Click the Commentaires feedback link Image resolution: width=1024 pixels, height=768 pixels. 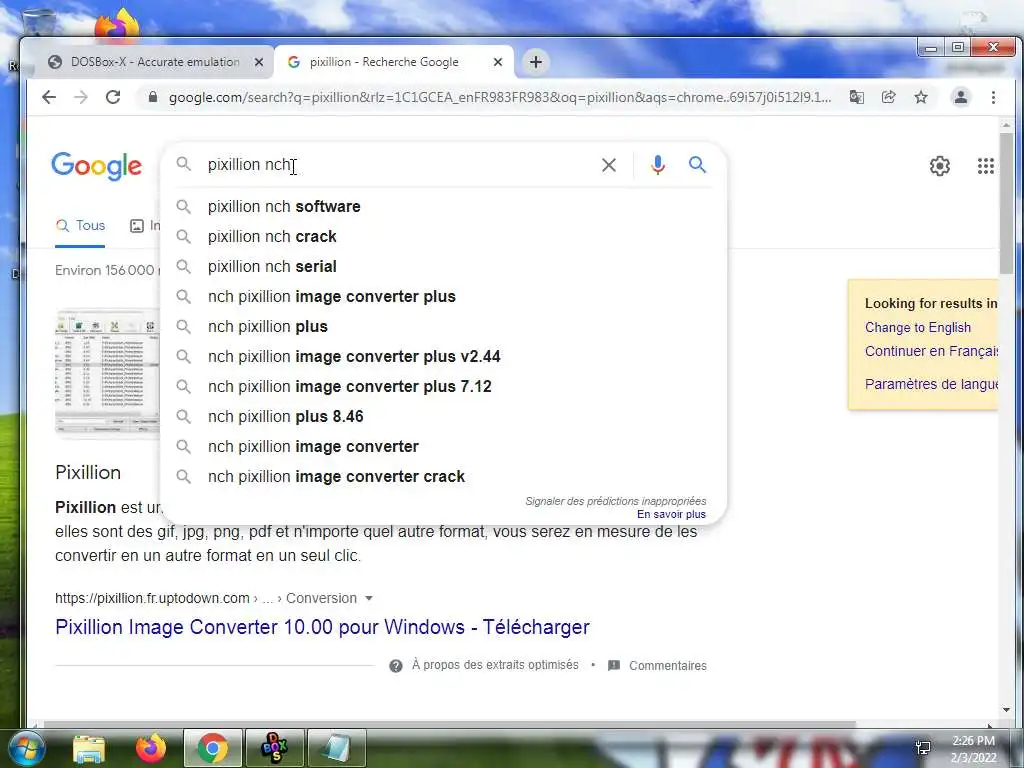(667, 665)
